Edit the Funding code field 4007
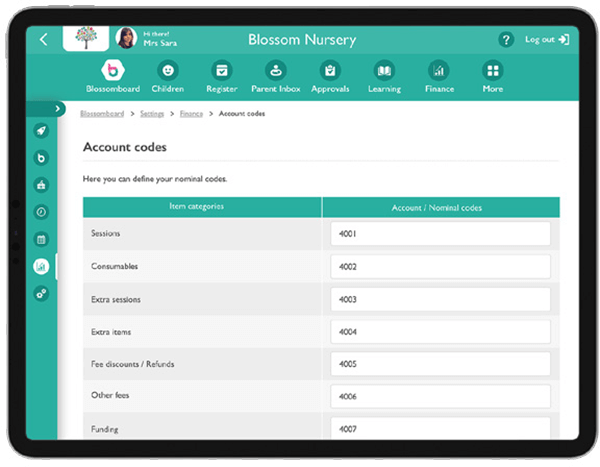This screenshot has height=467, width=600. (440, 429)
